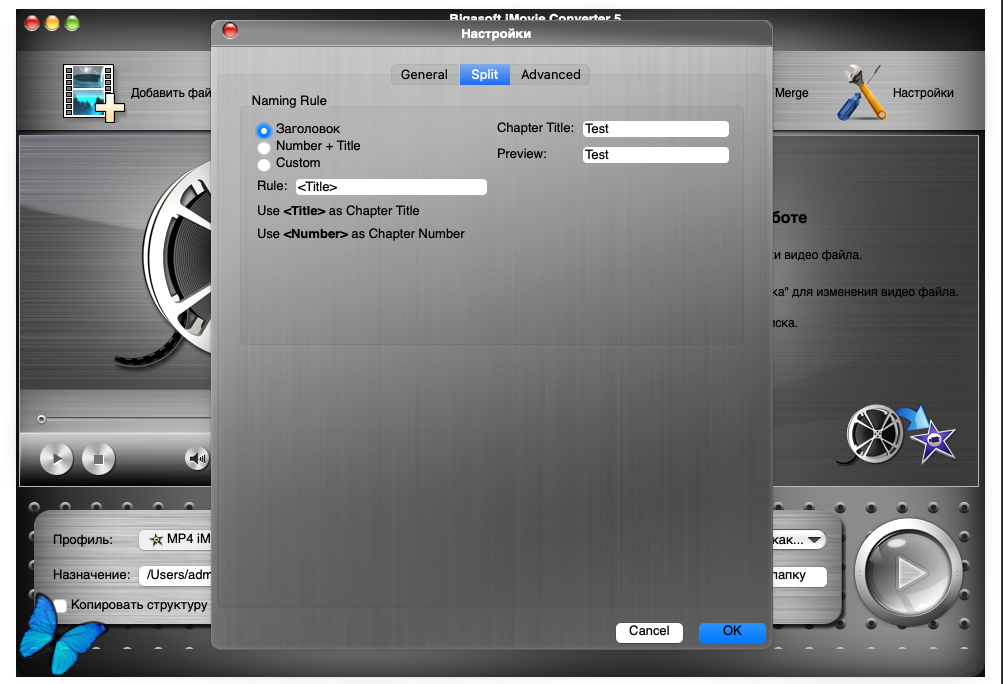Image resolution: width=1003 pixels, height=684 pixels.
Task: Click the OK button
Action: tap(732, 631)
